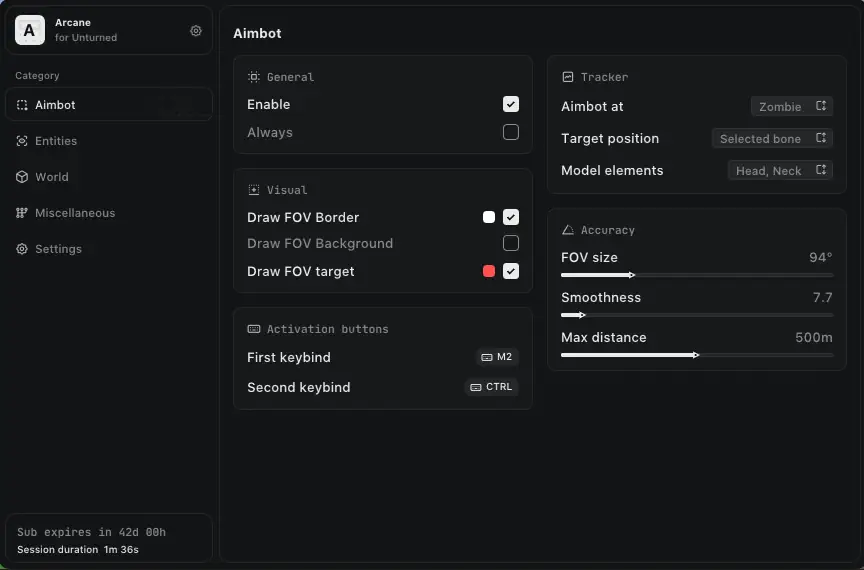Screen dimensions: 864x570
Task: Click the "Category" sidebar label
Action: (37, 76)
